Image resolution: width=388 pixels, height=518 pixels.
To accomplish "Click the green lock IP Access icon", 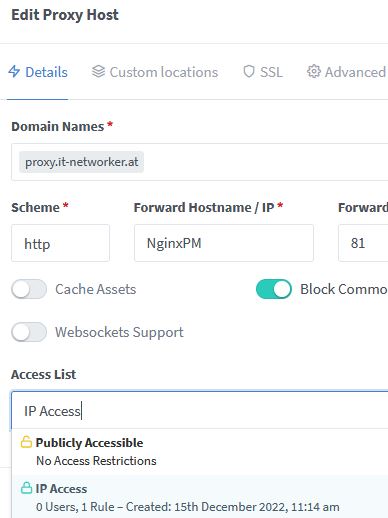I will pos(26,488).
